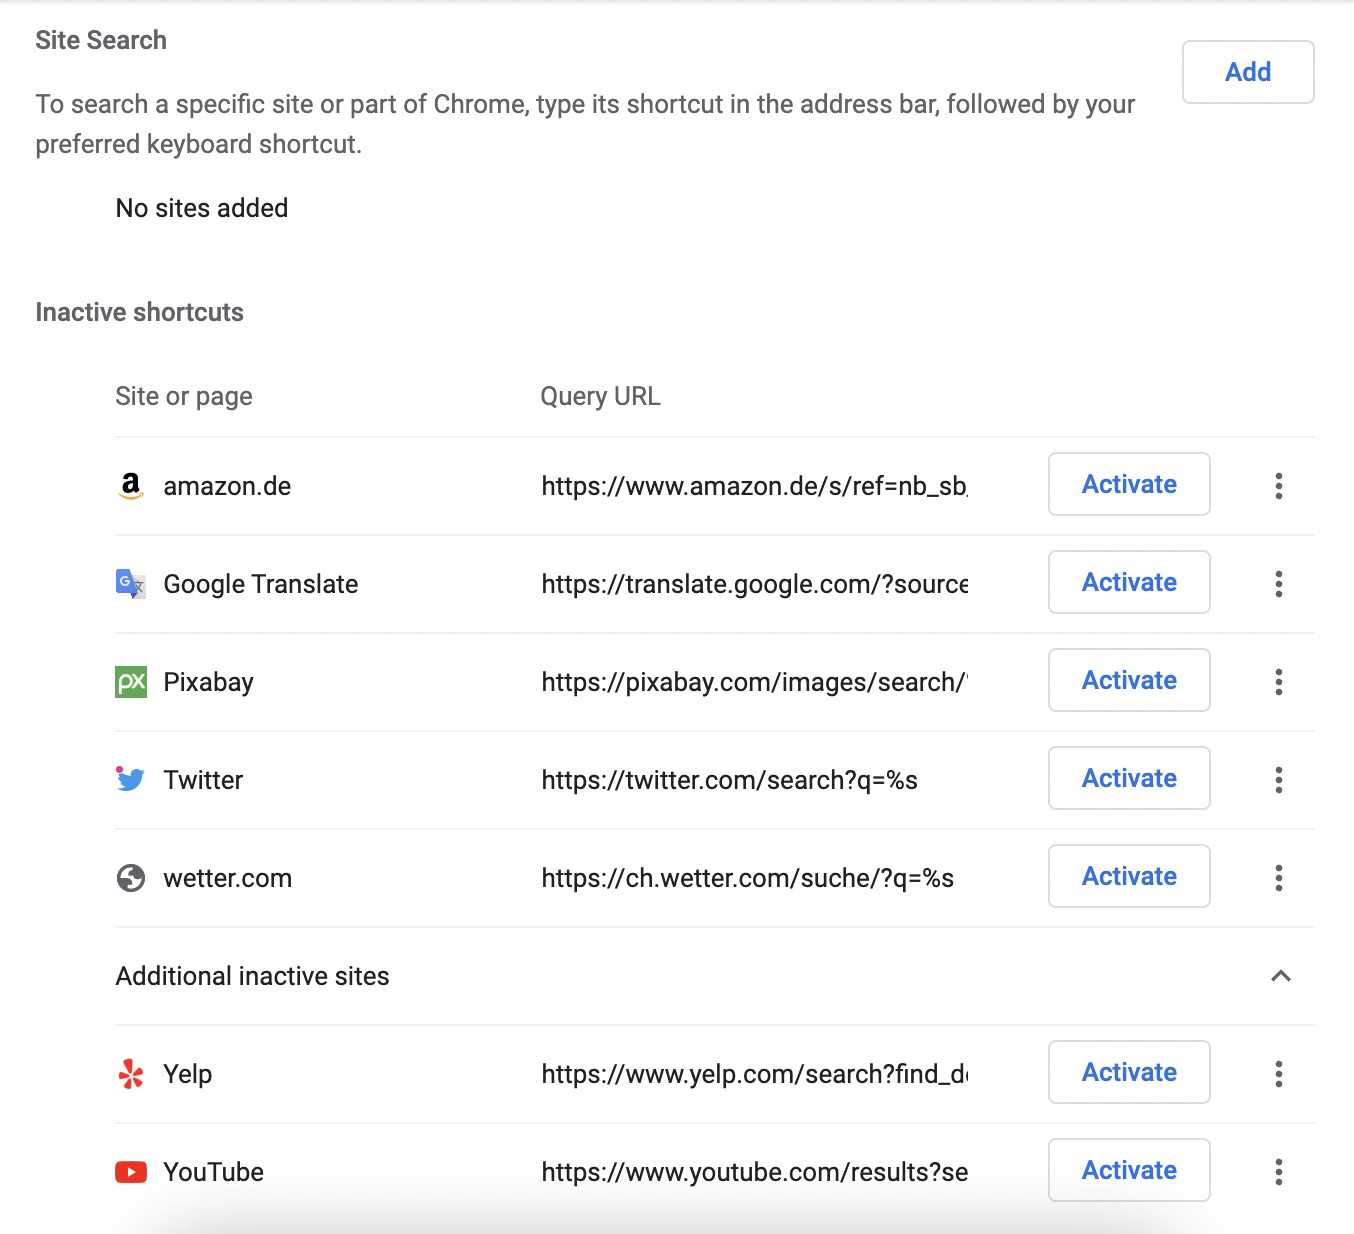Activate the wetter.com shortcut

pyautogui.click(x=1129, y=876)
